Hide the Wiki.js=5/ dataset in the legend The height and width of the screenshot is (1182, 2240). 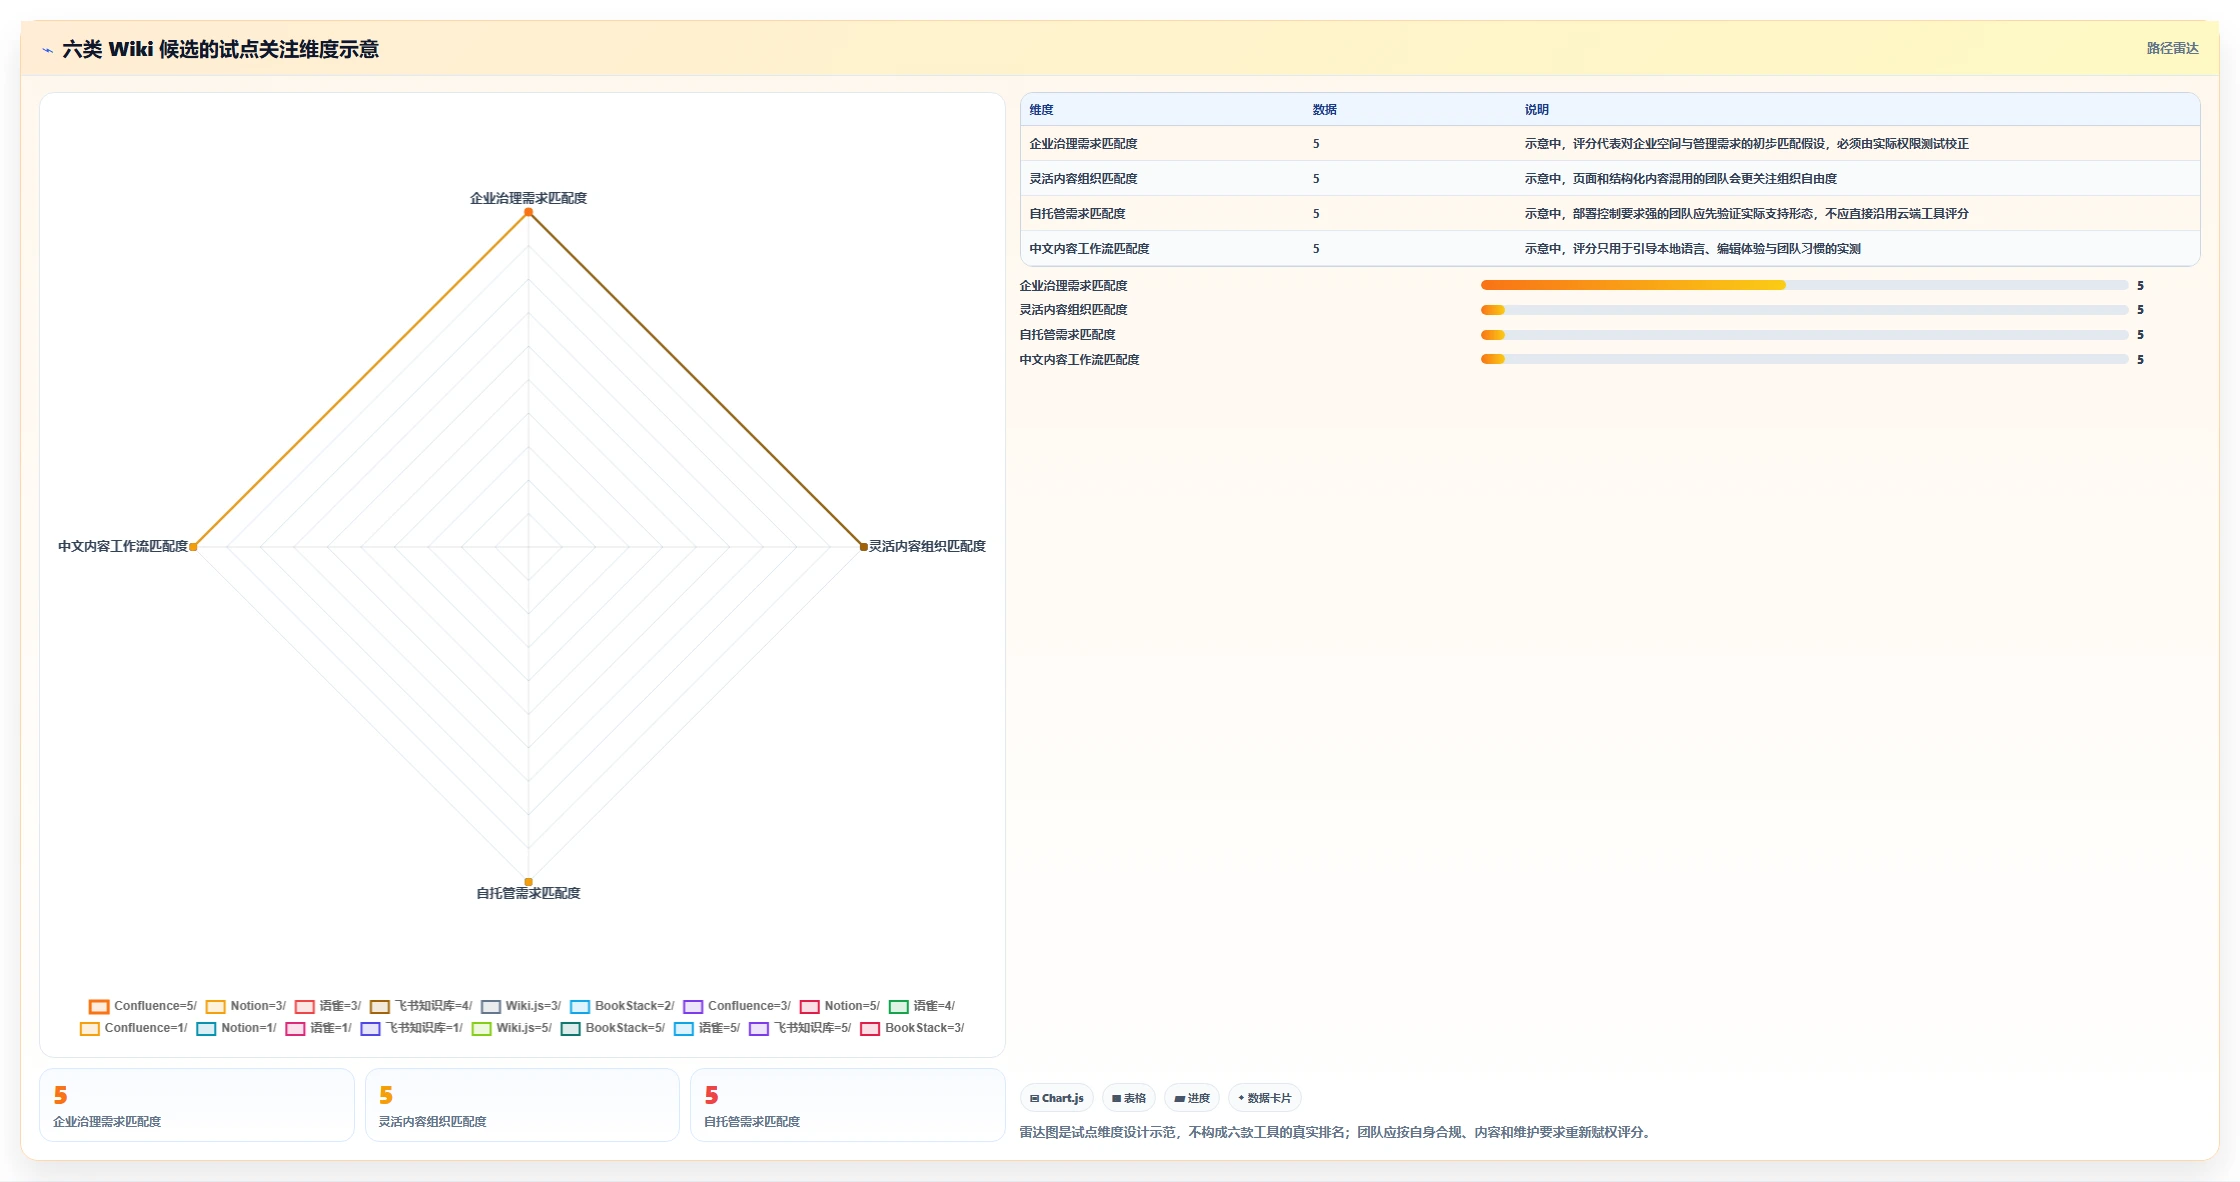coord(512,1028)
